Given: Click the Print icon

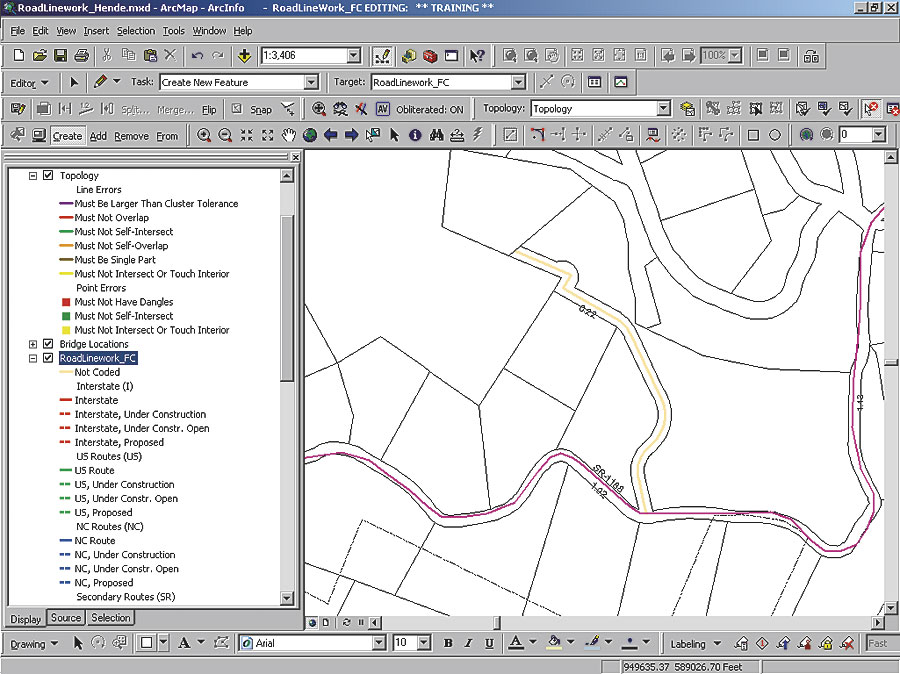Looking at the screenshot, I should (81, 56).
